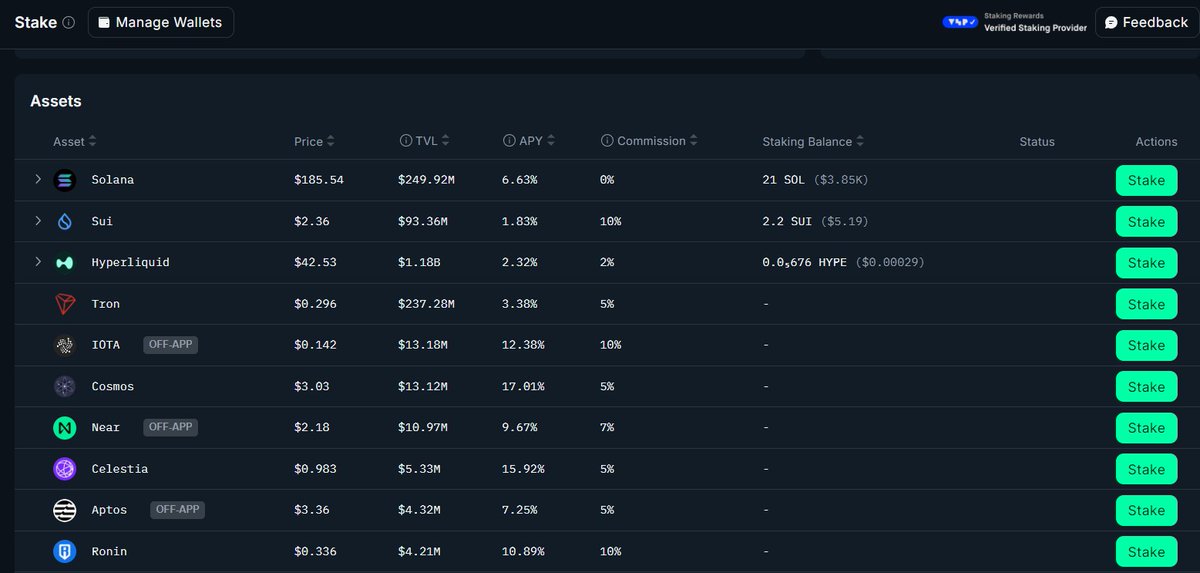Click the APY column info icon
The image size is (1200, 573).
(508, 141)
